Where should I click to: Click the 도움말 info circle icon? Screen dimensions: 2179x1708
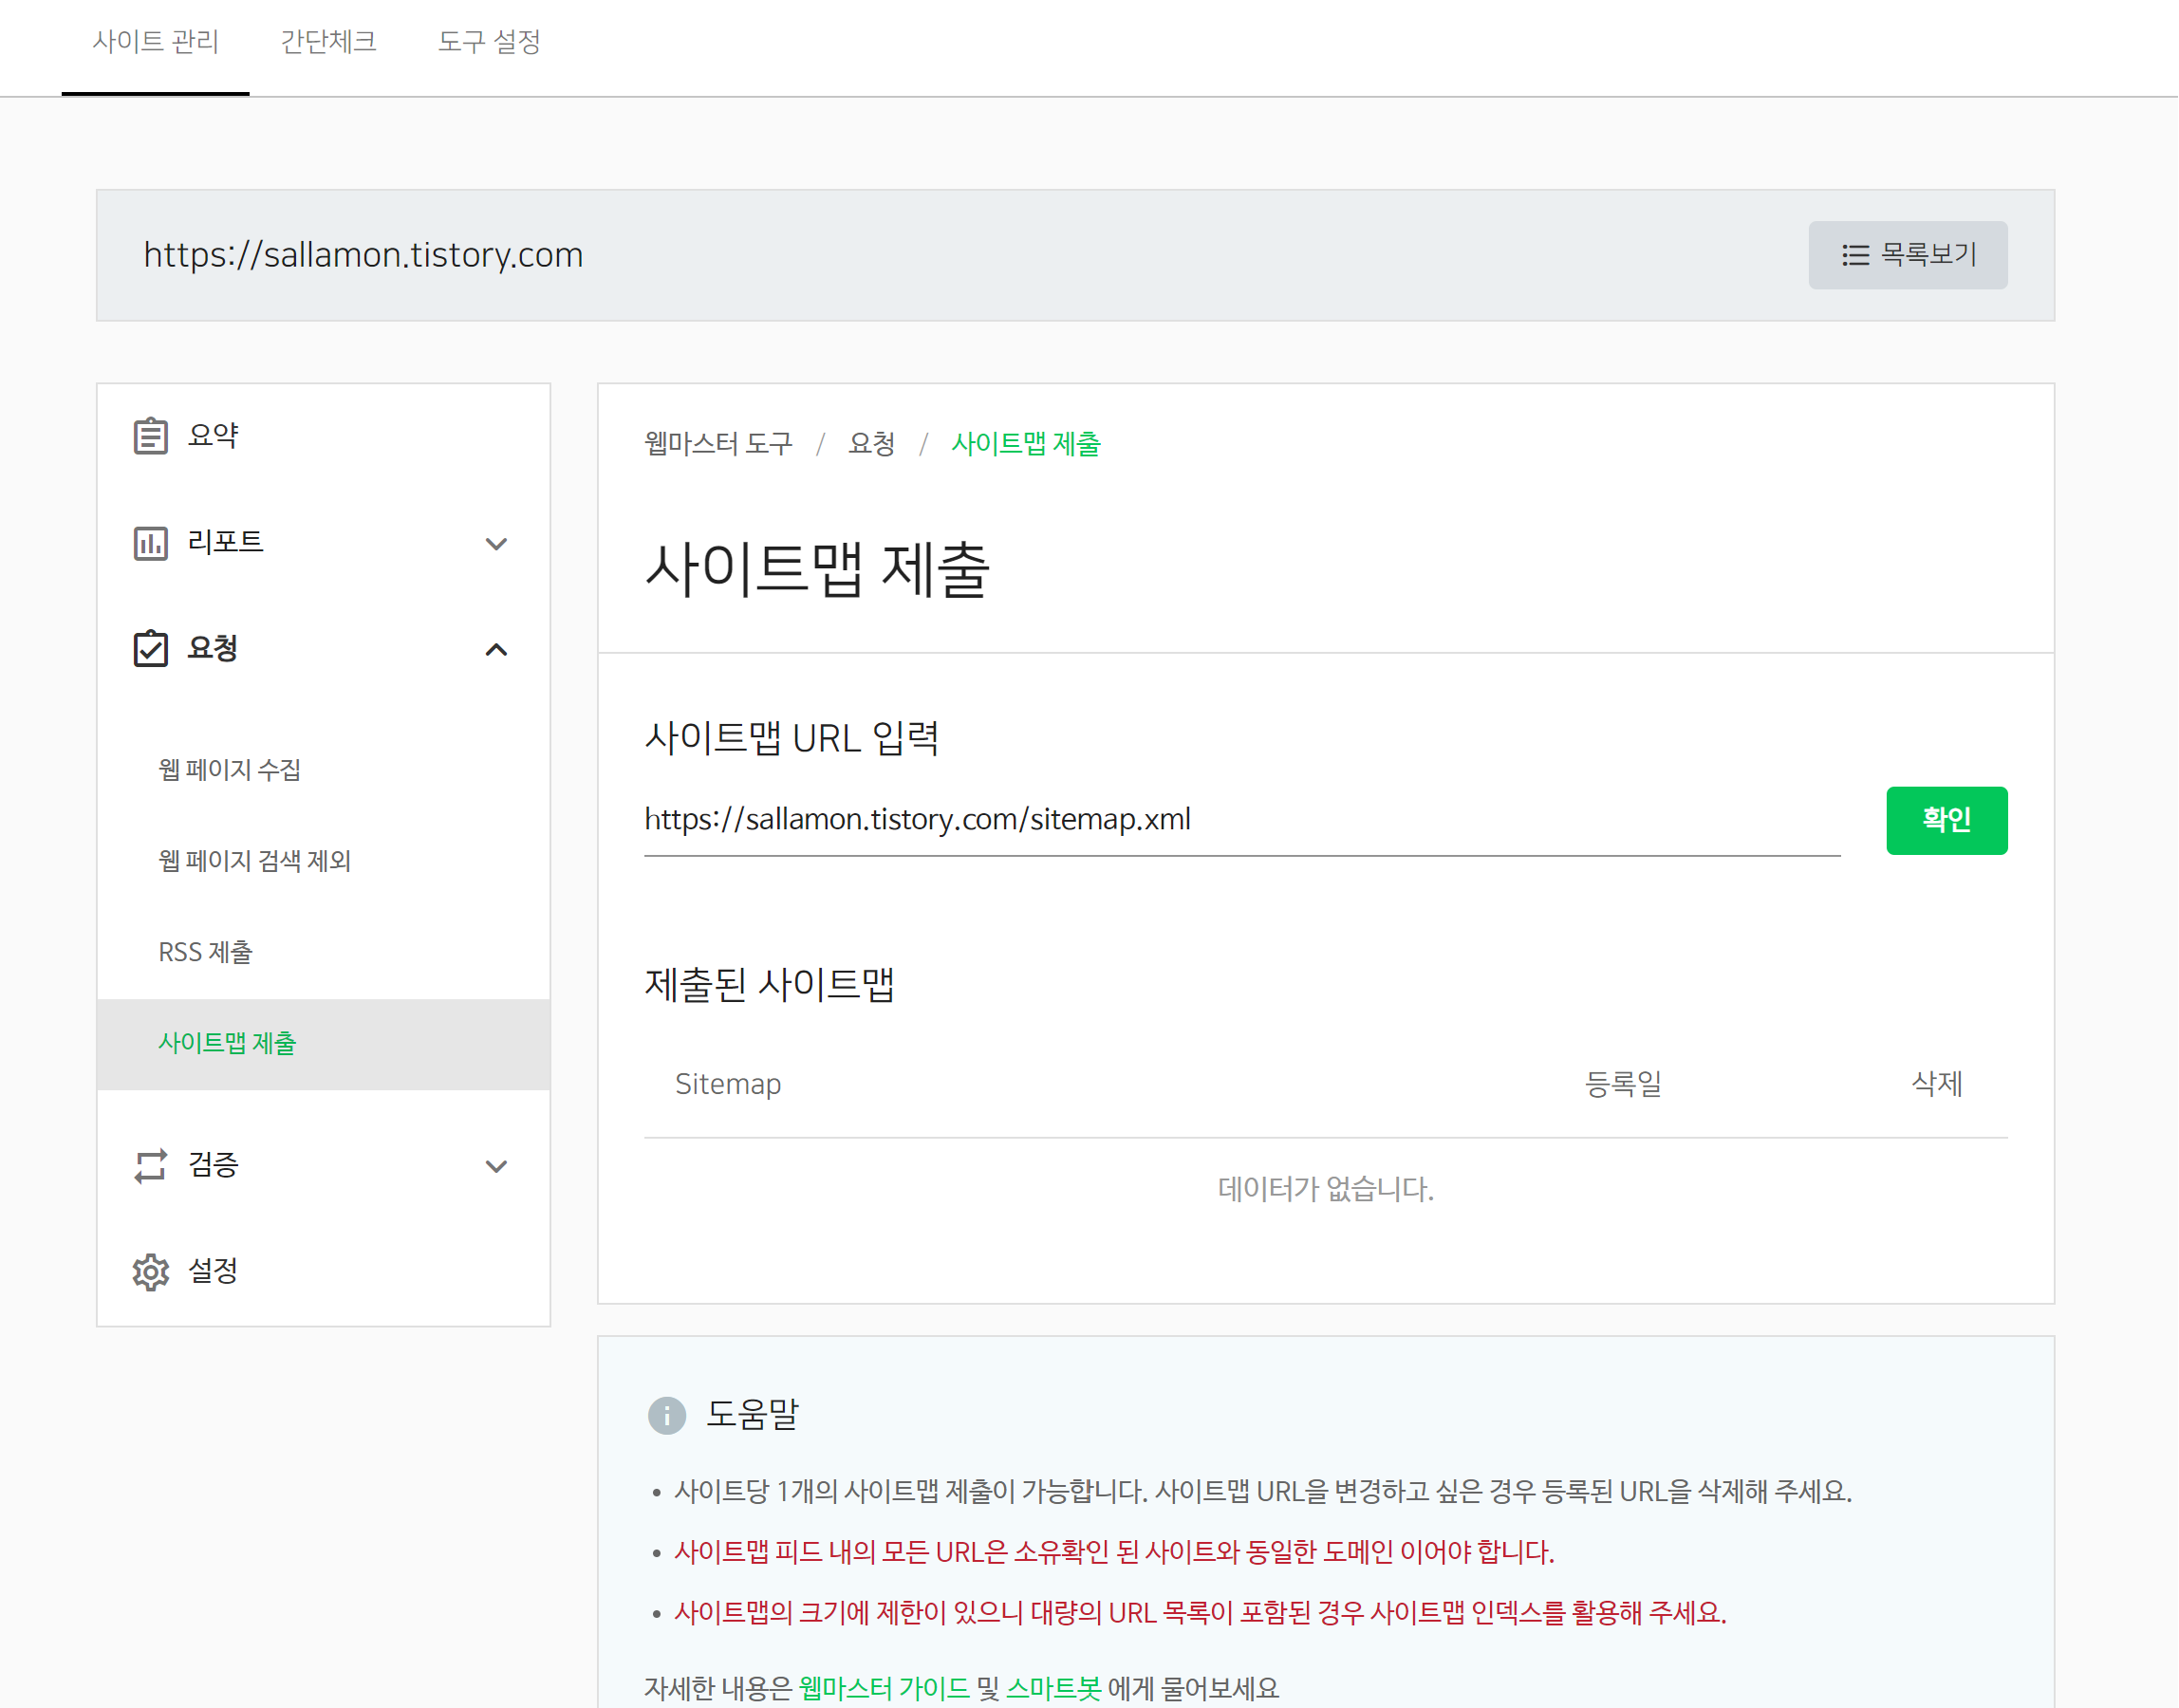click(x=666, y=1415)
